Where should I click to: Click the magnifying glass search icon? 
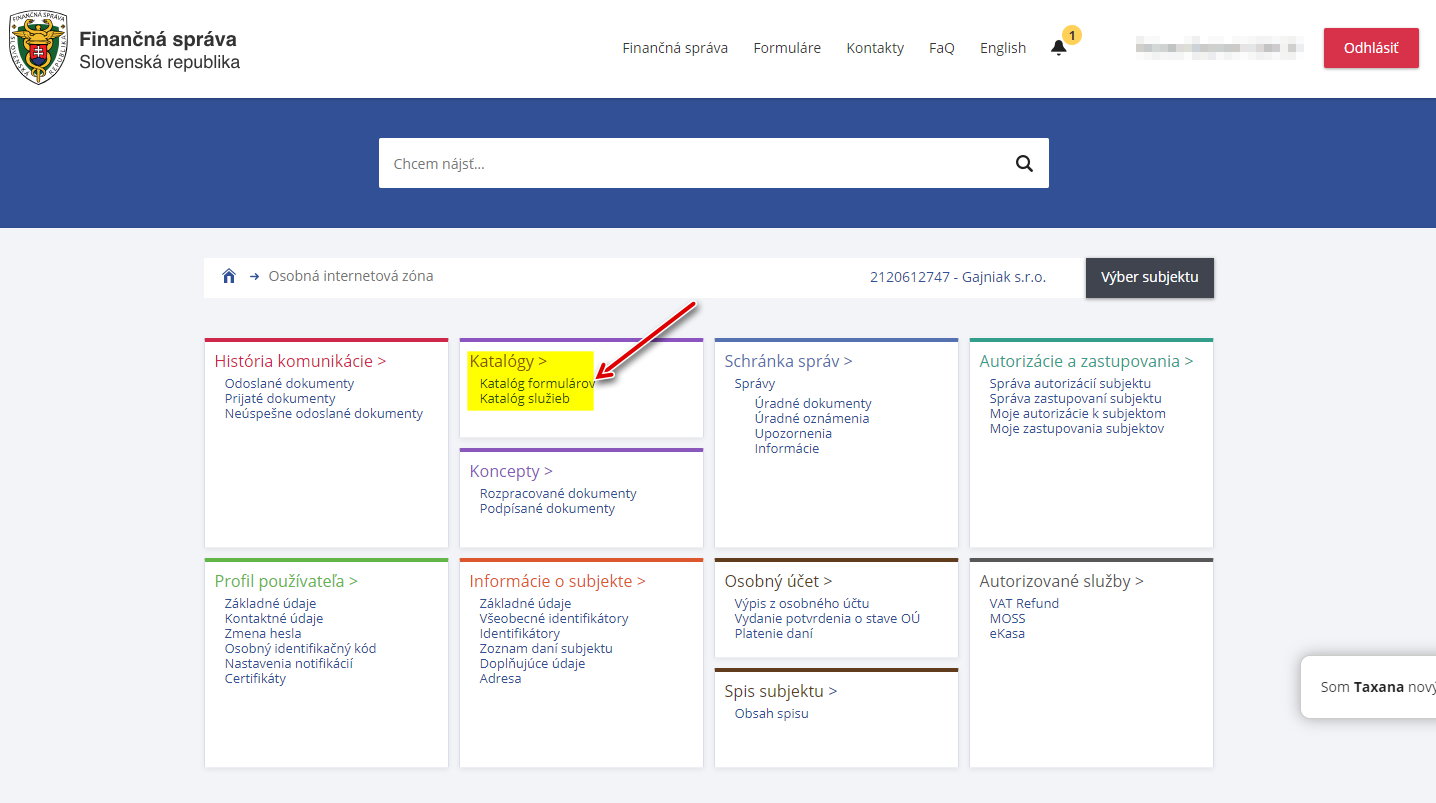(x=1023, y=164)
